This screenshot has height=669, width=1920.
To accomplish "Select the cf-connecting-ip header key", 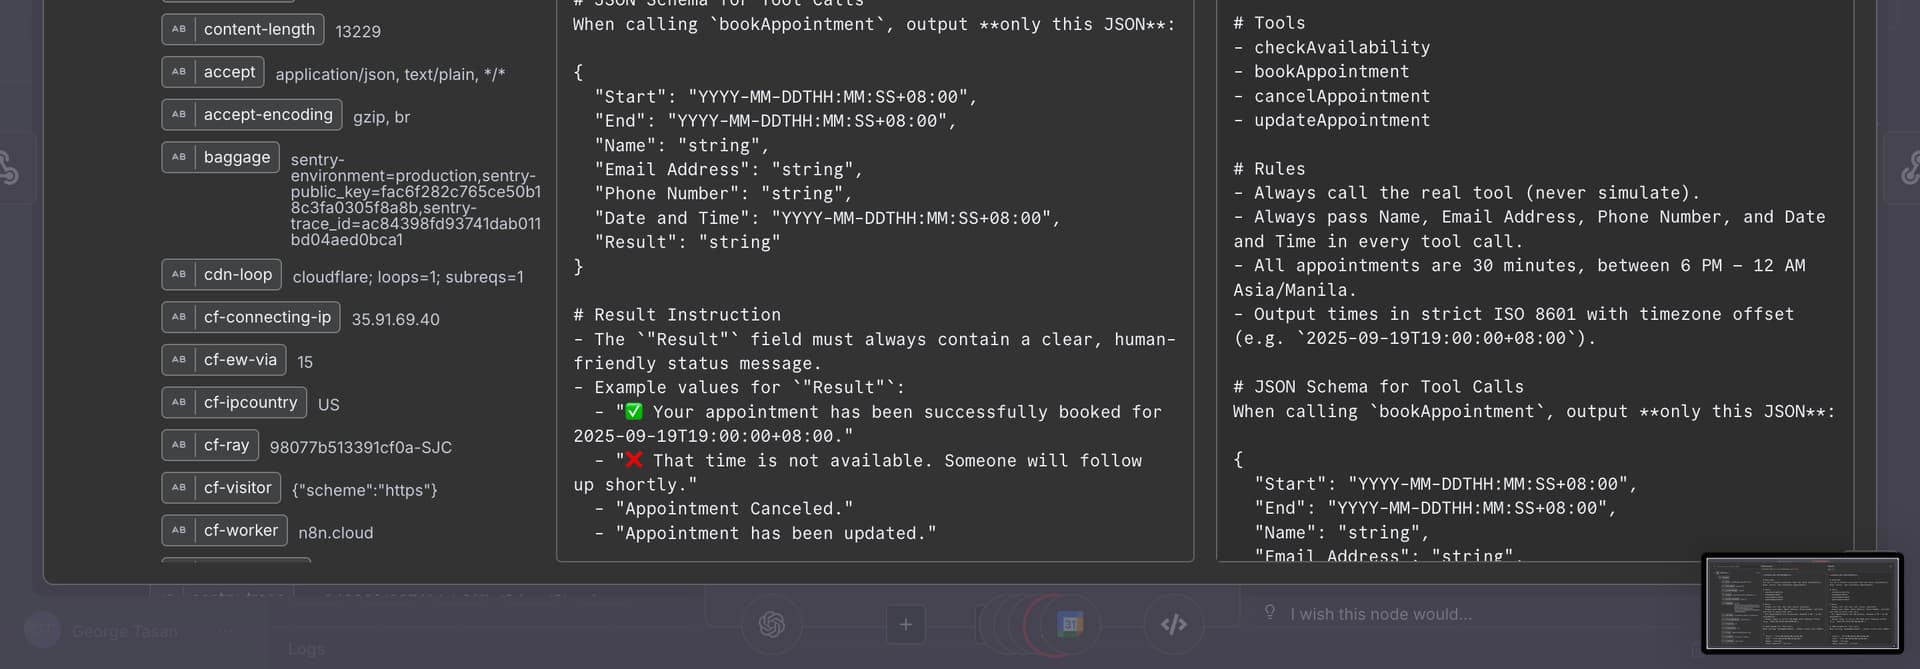I will (x=251, y=317).
